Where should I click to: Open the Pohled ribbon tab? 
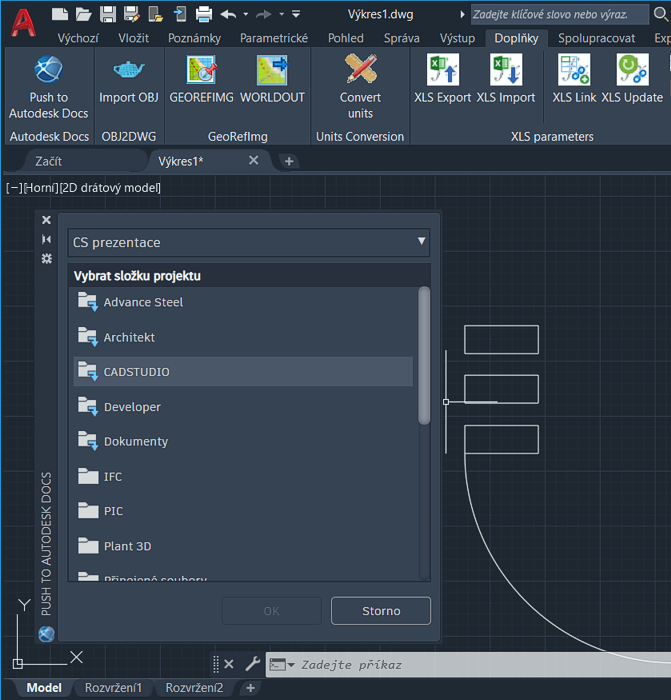346,38
